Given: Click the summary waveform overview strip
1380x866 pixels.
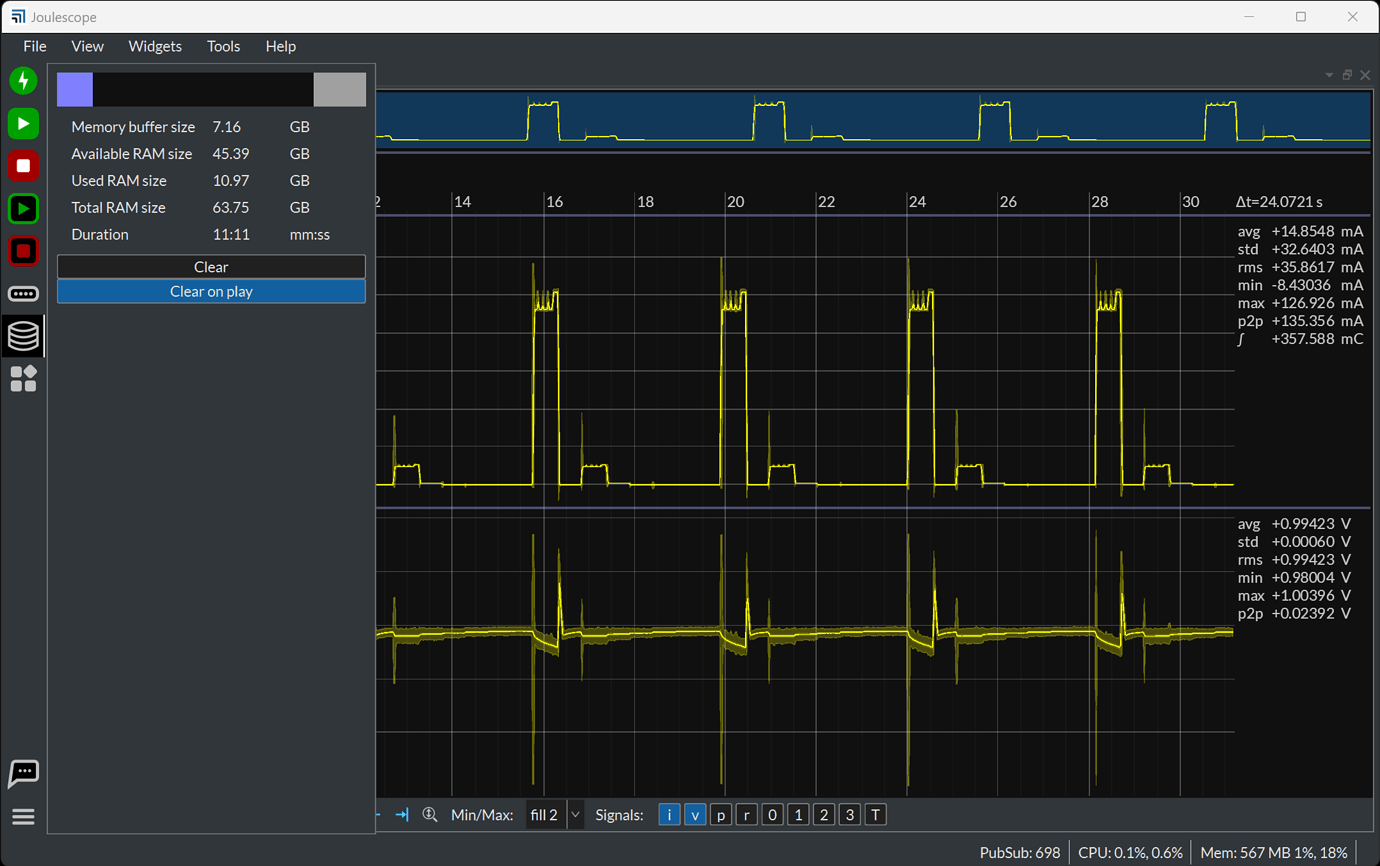Looking at the screenshot, I should pyautogui.click(x=873, y=120).
